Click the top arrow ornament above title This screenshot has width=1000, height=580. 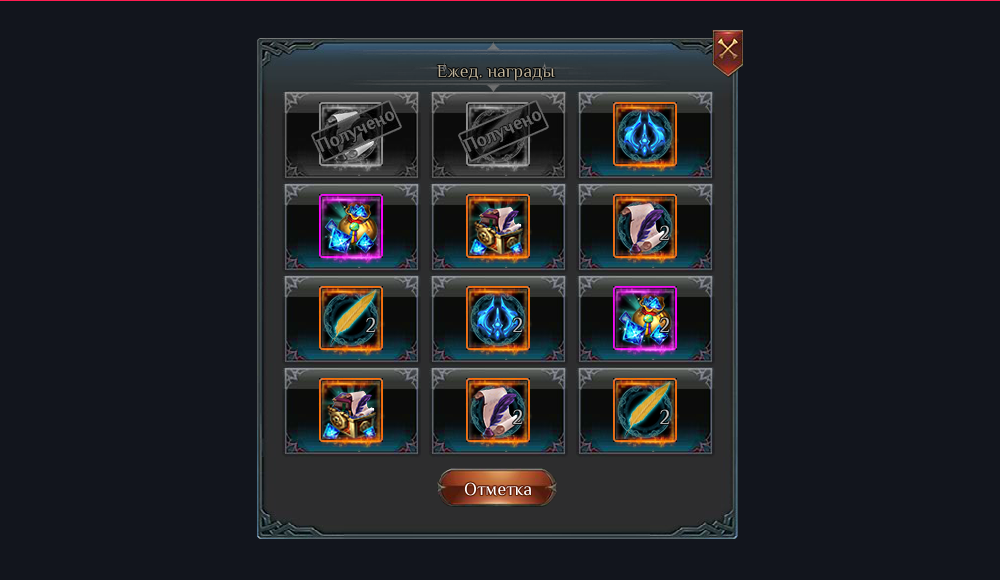coord(494,47)
